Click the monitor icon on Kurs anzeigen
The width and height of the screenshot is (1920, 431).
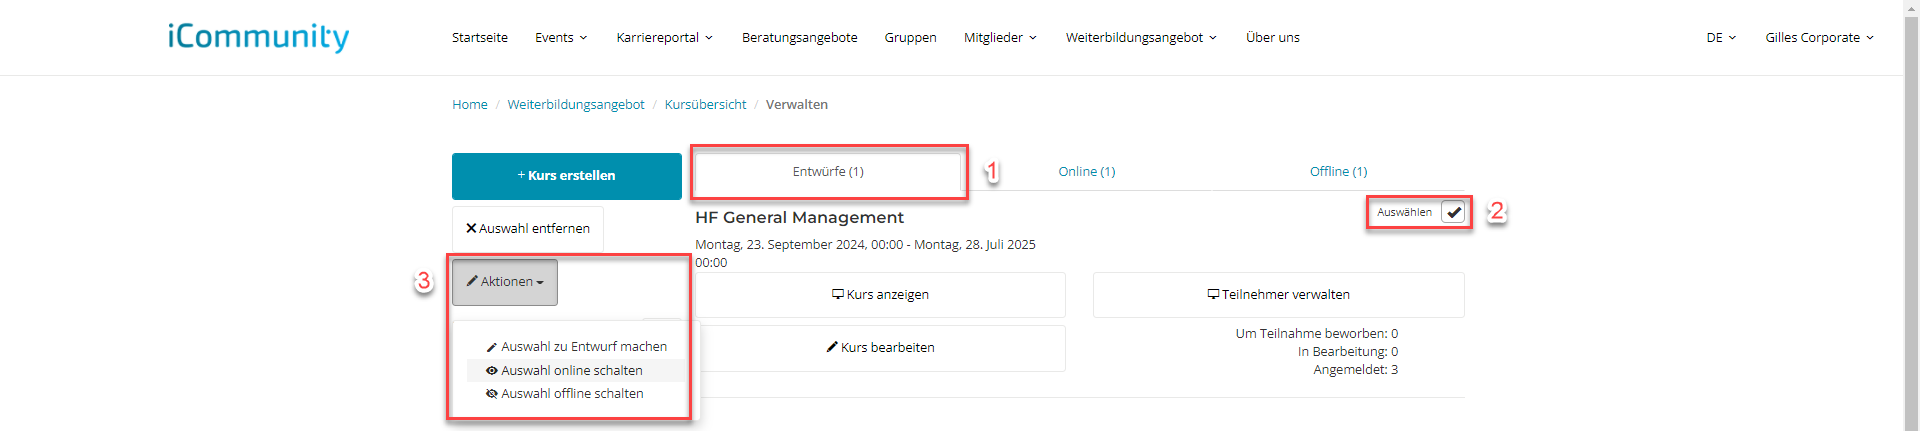[x=838, y=294]
